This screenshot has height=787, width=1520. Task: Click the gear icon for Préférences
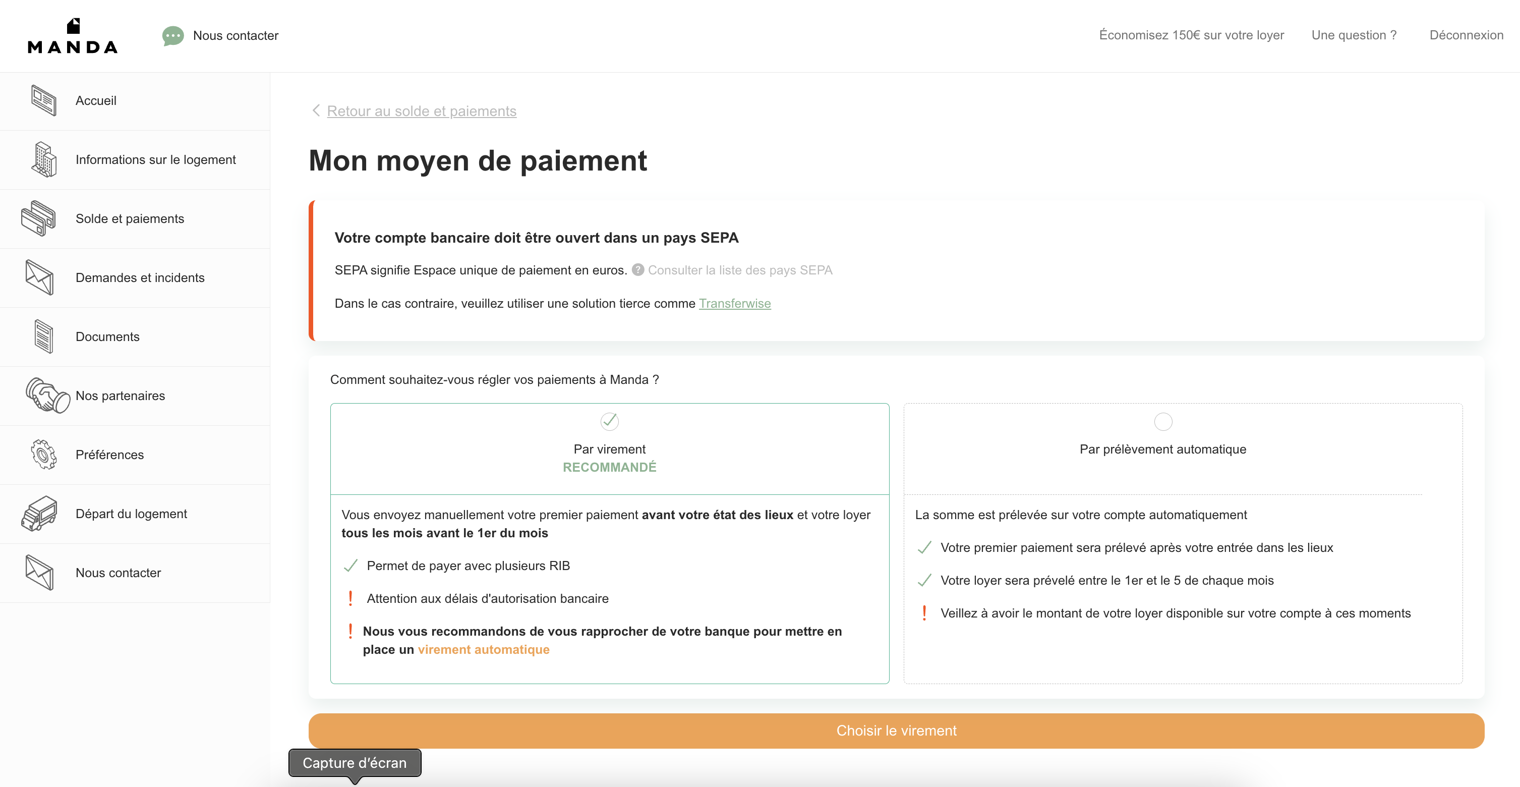(43, 455)
